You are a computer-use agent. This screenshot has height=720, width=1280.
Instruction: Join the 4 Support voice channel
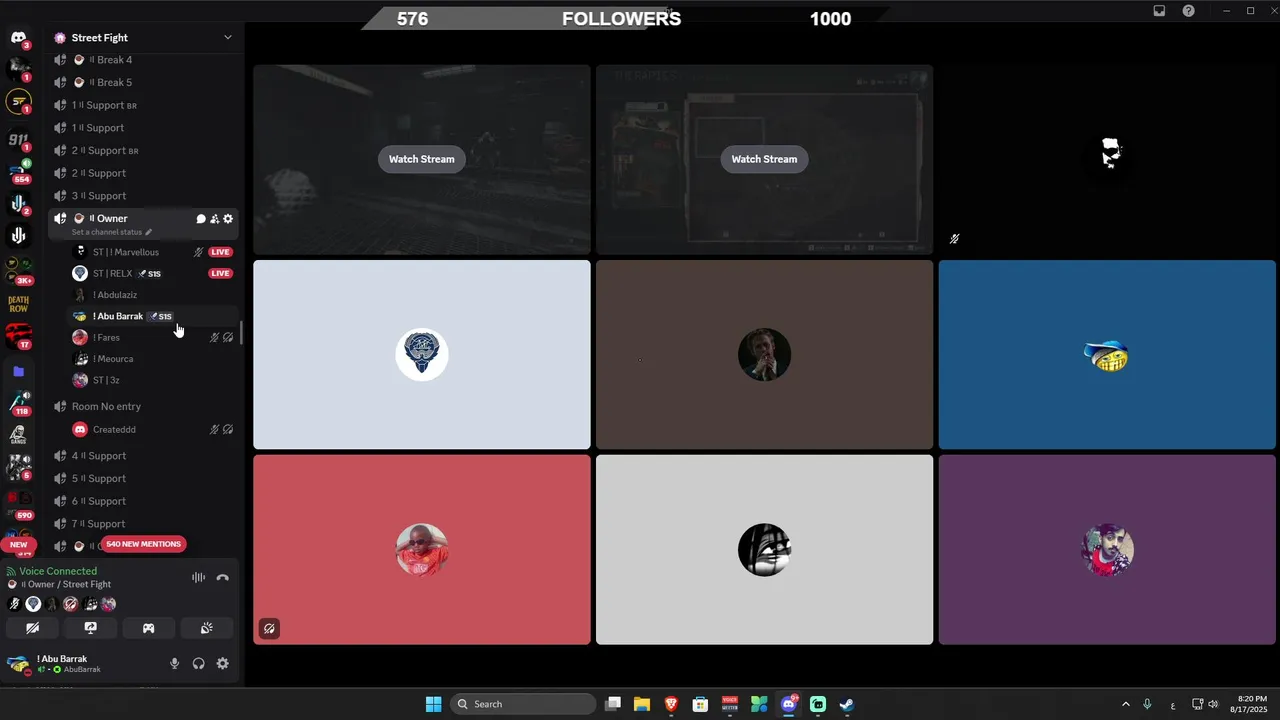pos(144,456)
